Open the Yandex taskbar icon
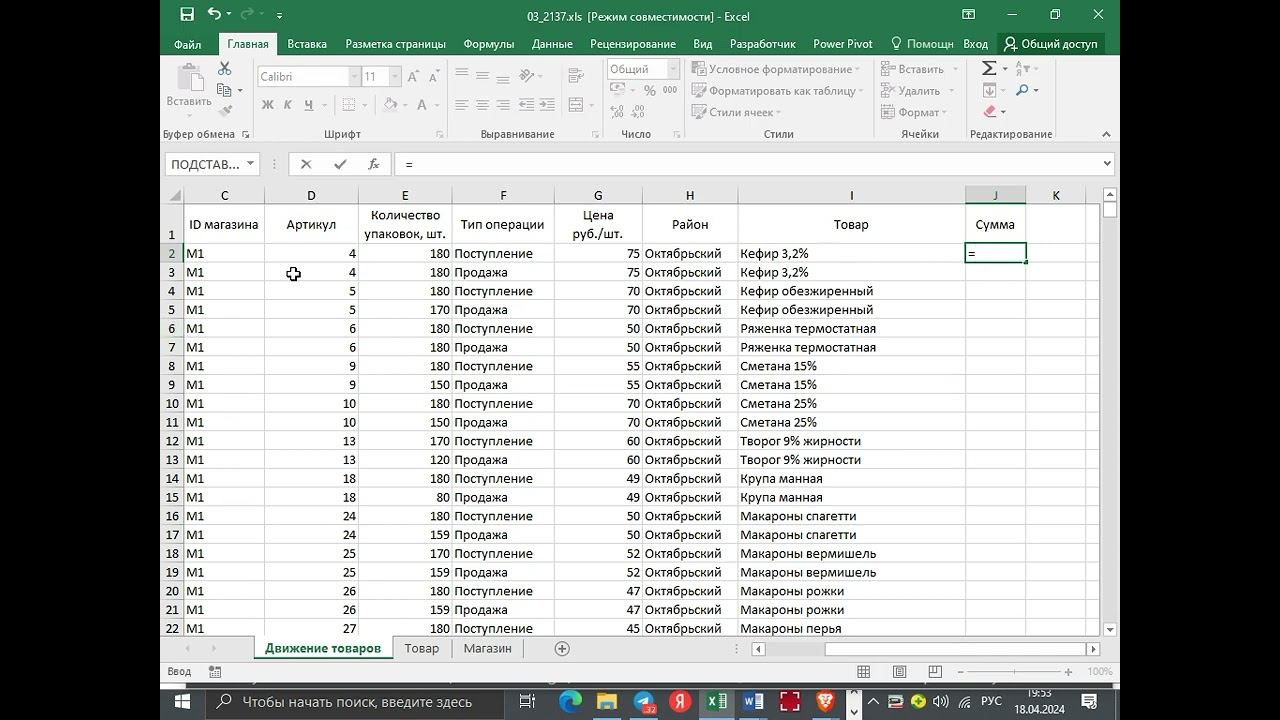1280x720 pixels. (x=680, y=702)
